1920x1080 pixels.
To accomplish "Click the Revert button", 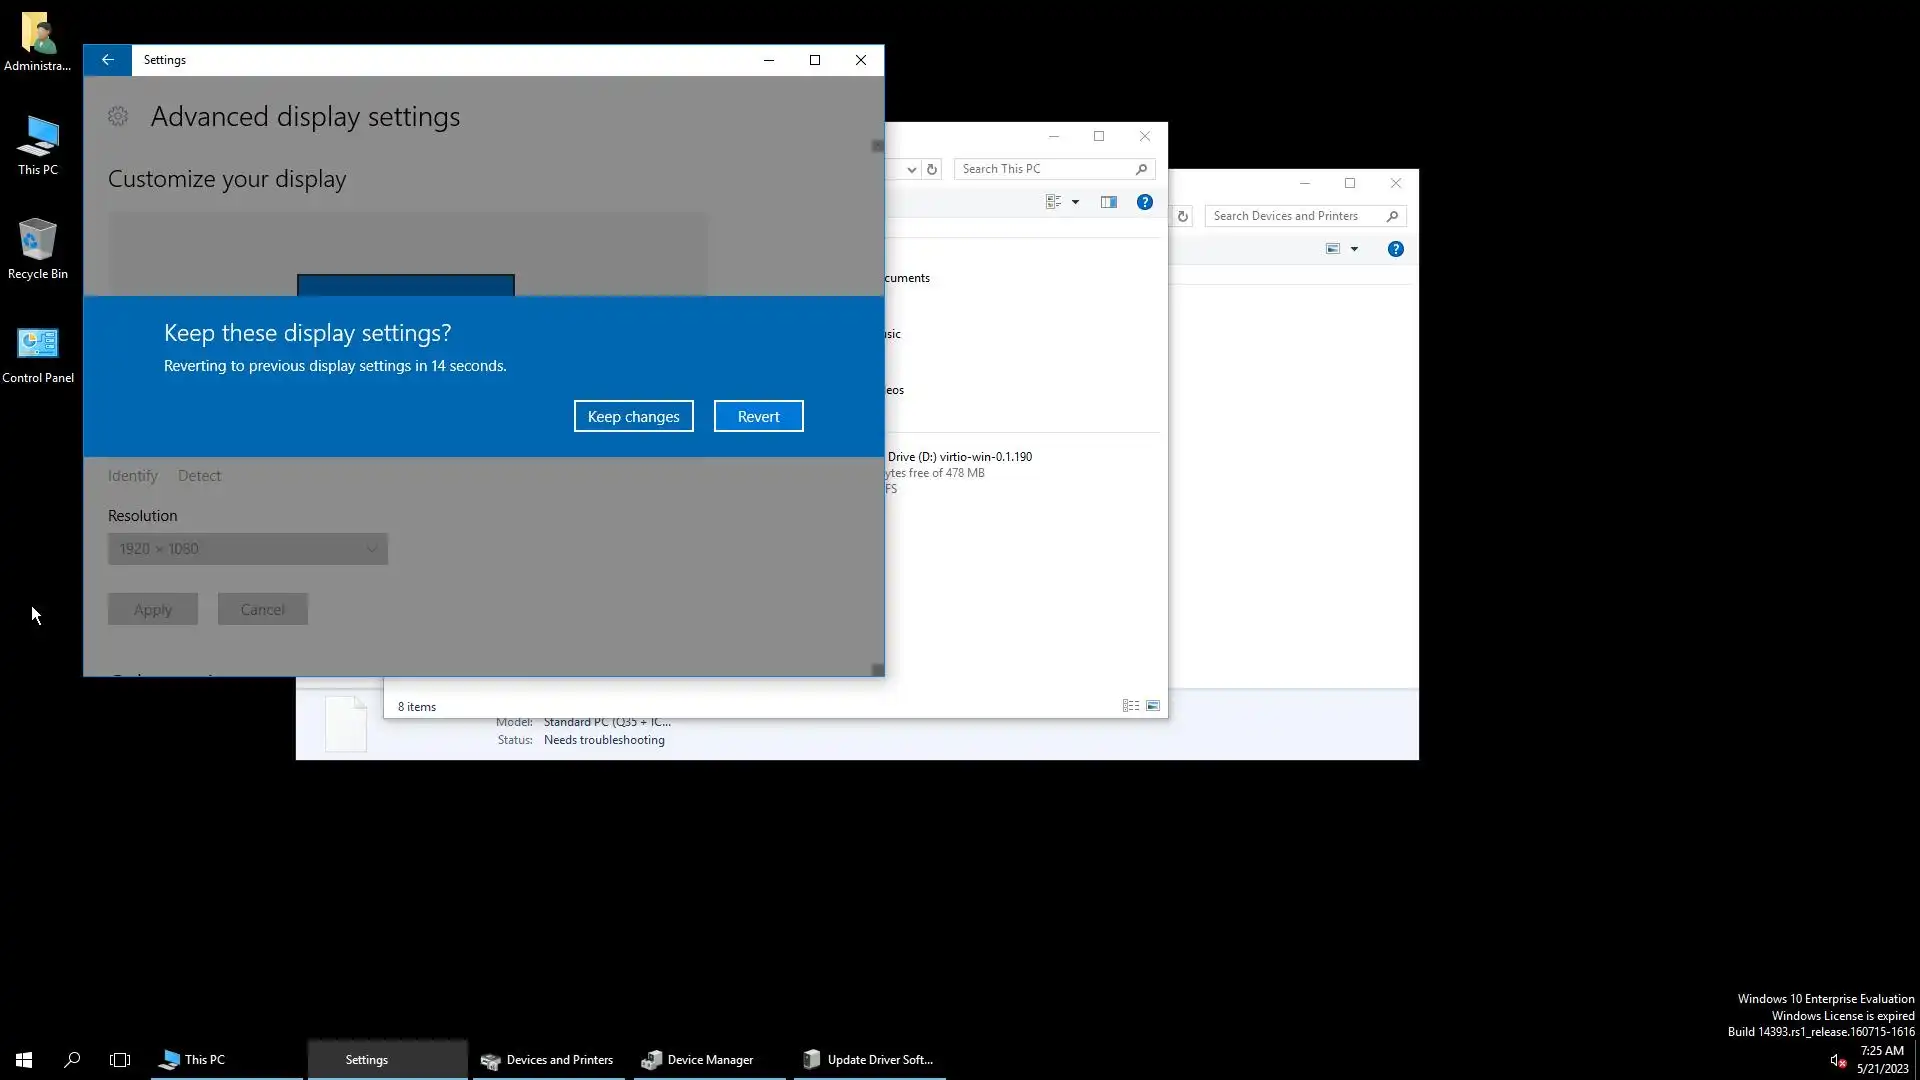I will [758, 416].
